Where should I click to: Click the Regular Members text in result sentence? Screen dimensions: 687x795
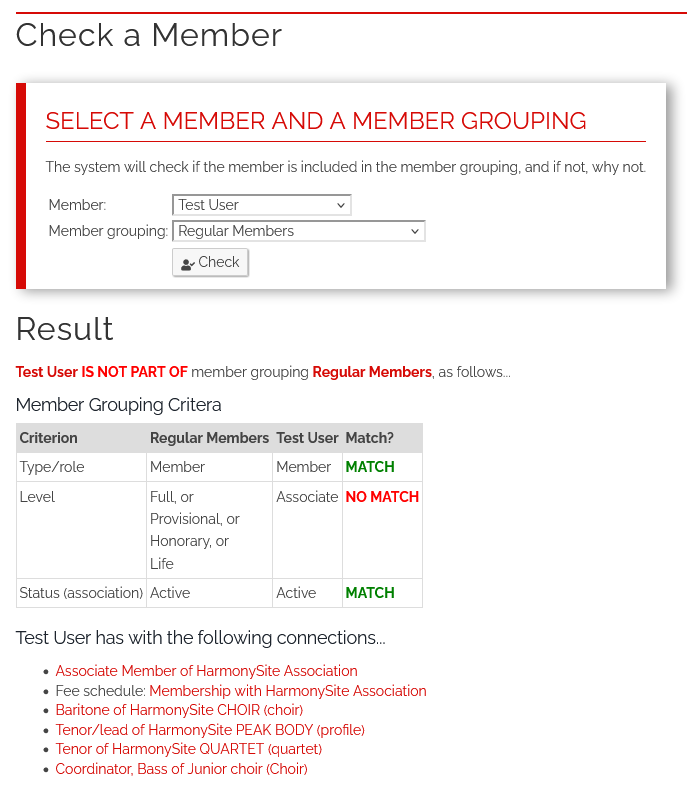pos(372,372)
